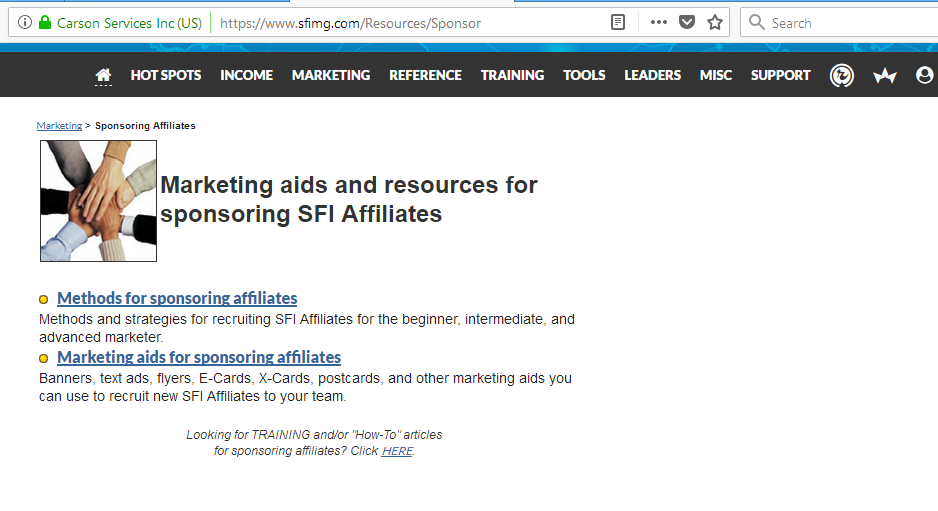Open the MARKETING menu
This screenshot has height=511, width=938.
click(331, 75)
